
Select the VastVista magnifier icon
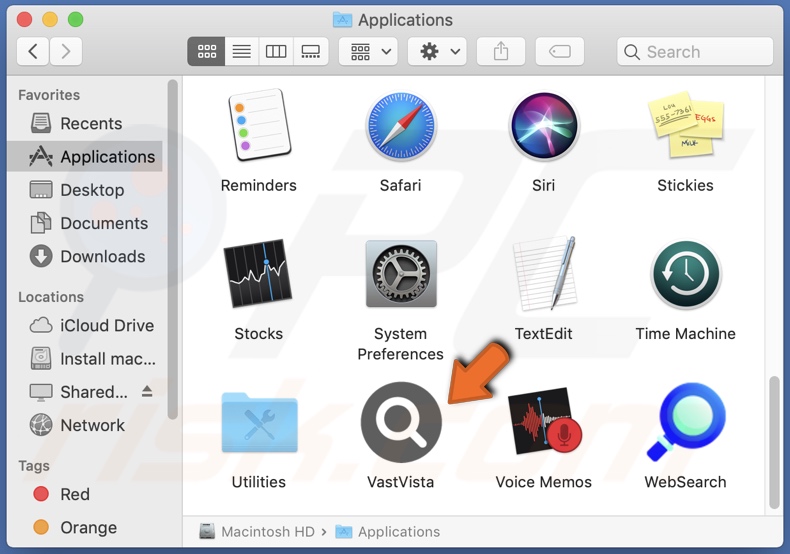point(401,422)
